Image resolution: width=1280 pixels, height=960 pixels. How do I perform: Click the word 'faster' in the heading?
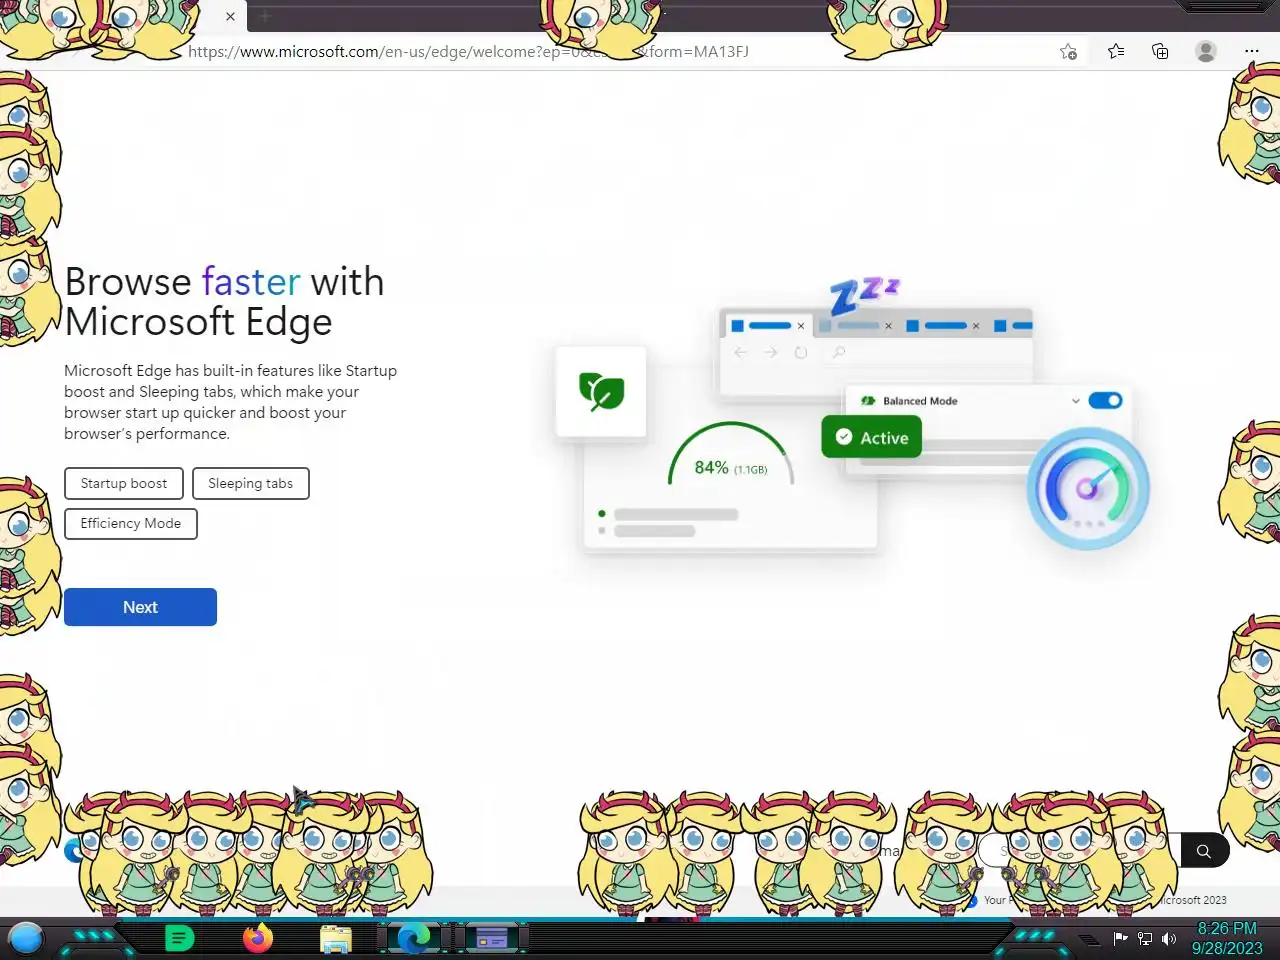pos(251,282)
